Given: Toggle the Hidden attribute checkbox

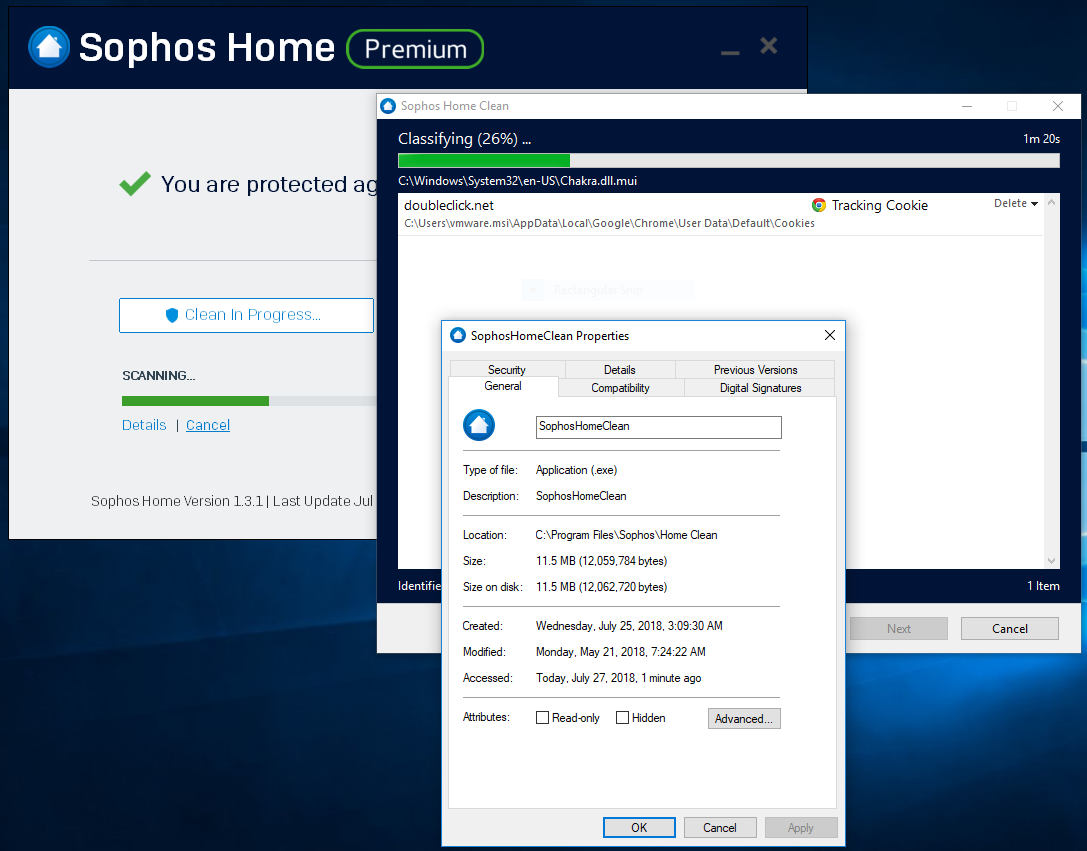Looking at the screenshot, I should tap(623, 718).
